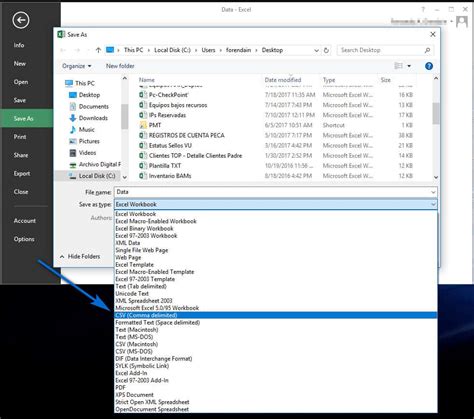Open Pictures in navigation pane
Screen dimensions: 474x419
click(84, 141)
